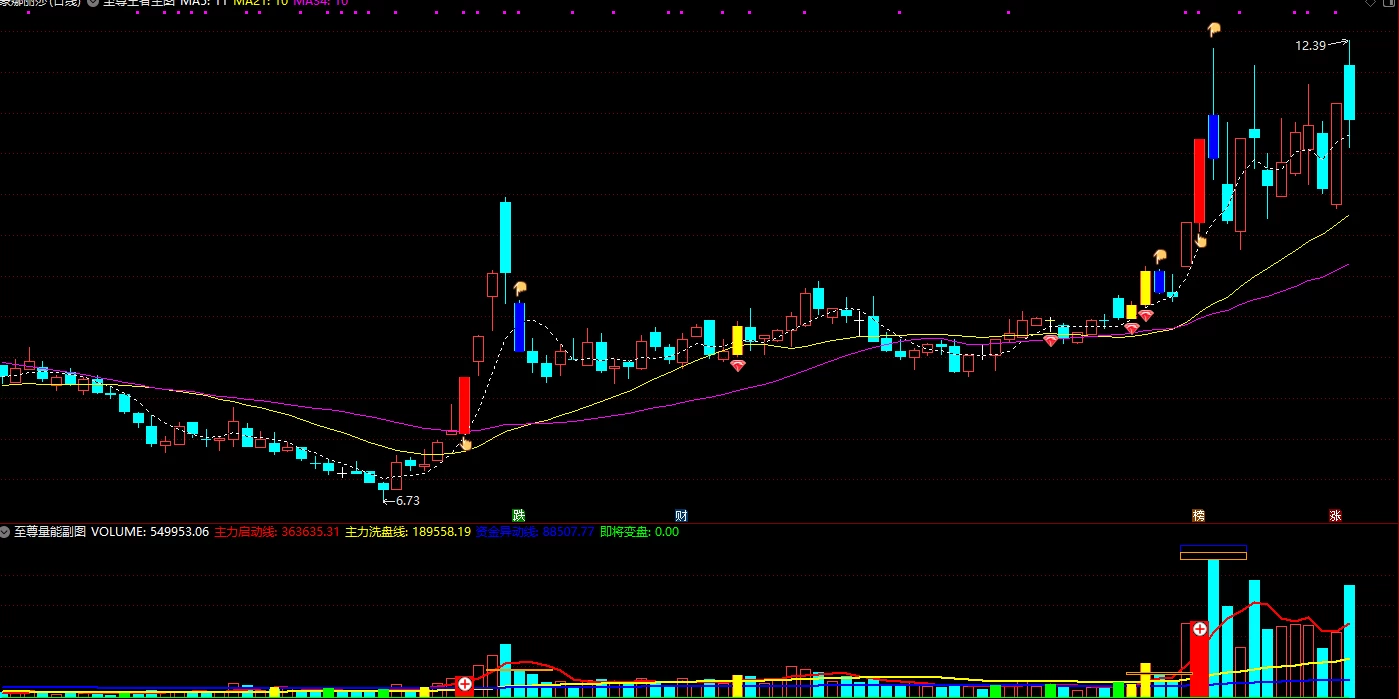Click the MA34 moving average label
Image resolution: width=1399 pixels, height=699 pixels.
pos(320,3)
